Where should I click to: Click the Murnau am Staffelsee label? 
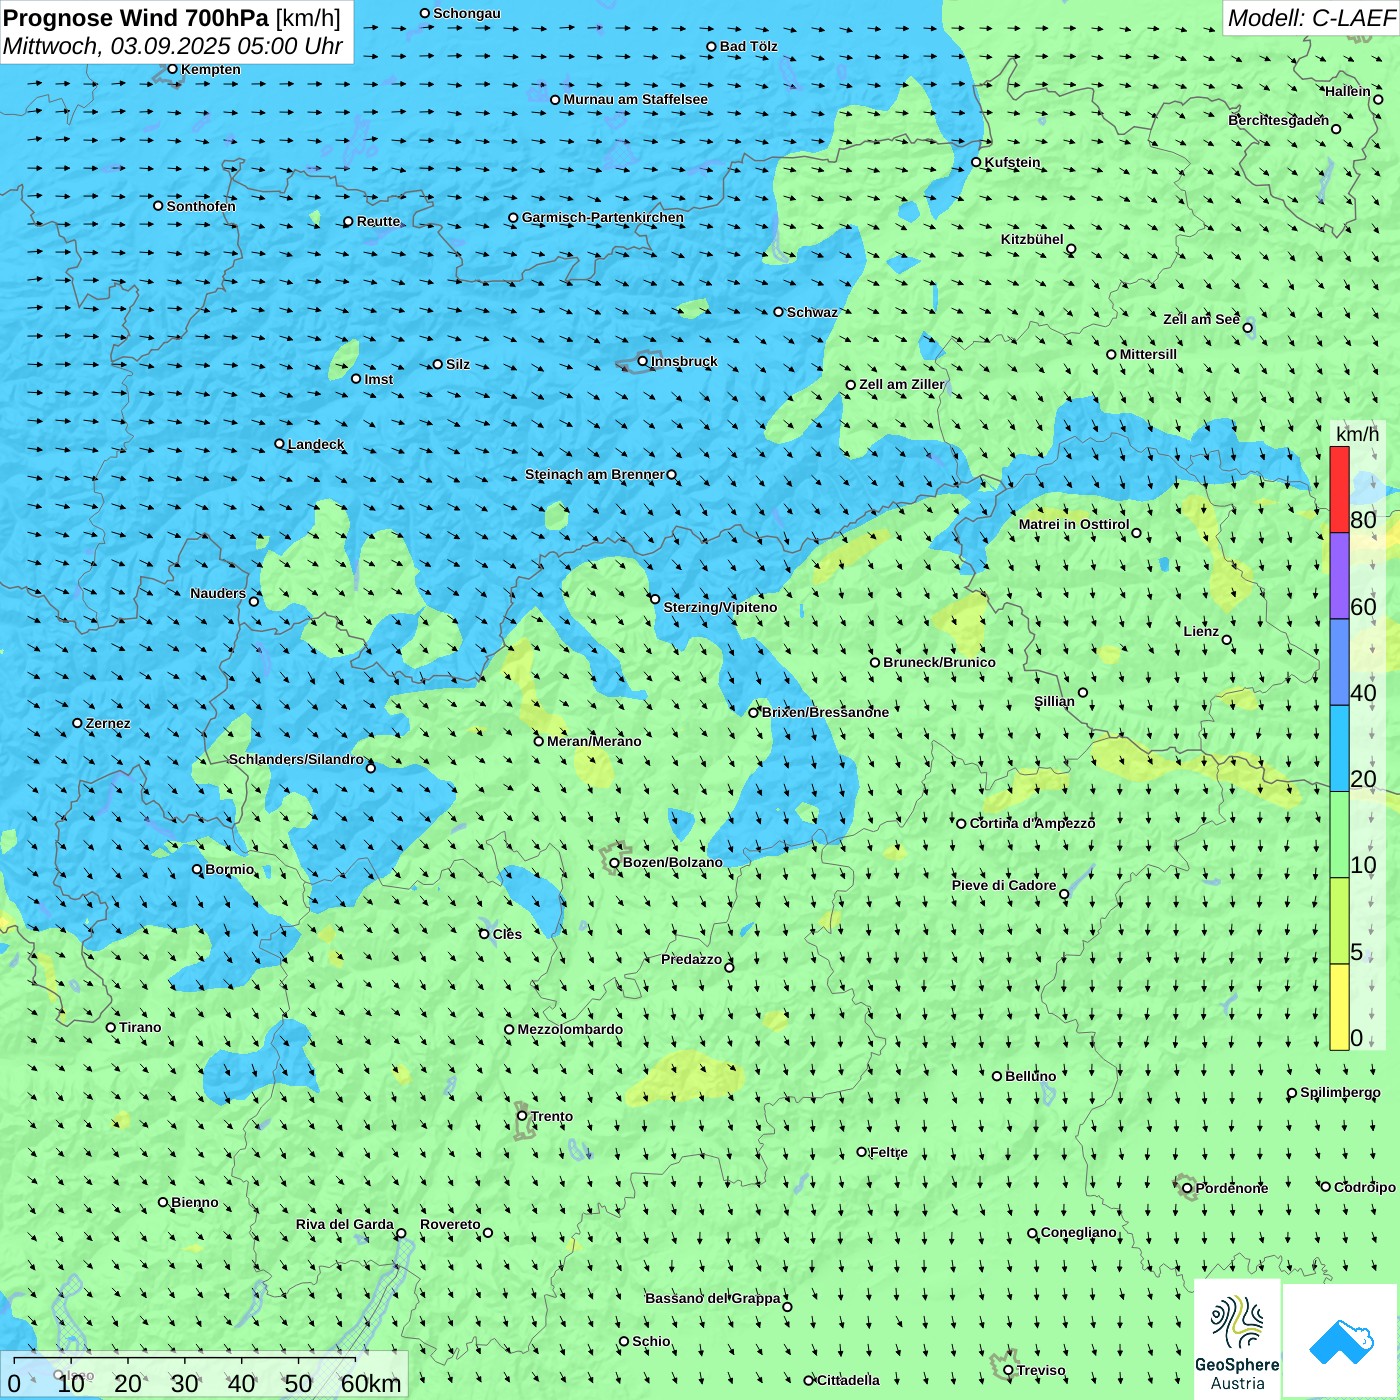click(635, 99)
